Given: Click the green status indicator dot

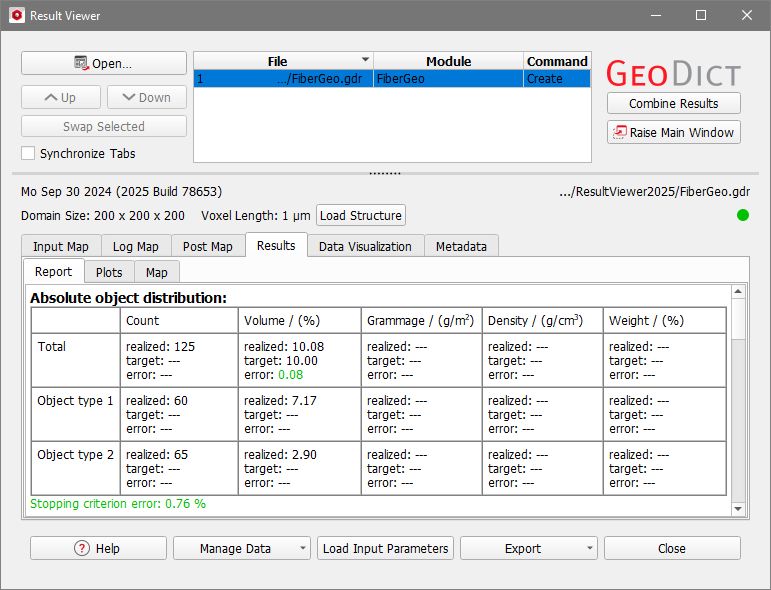Looking at the screenshot, I should click(743, 215).
